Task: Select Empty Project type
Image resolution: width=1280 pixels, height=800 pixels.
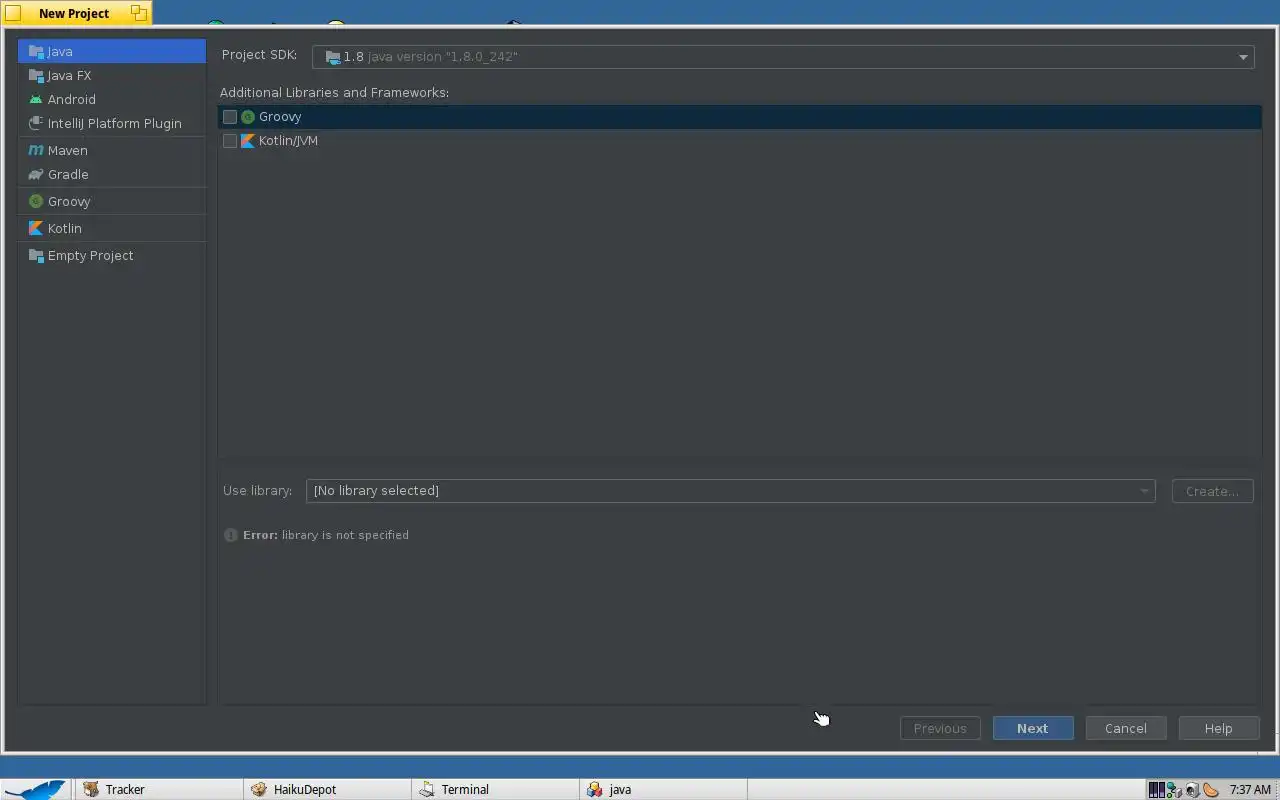Action: click(113, 255)
